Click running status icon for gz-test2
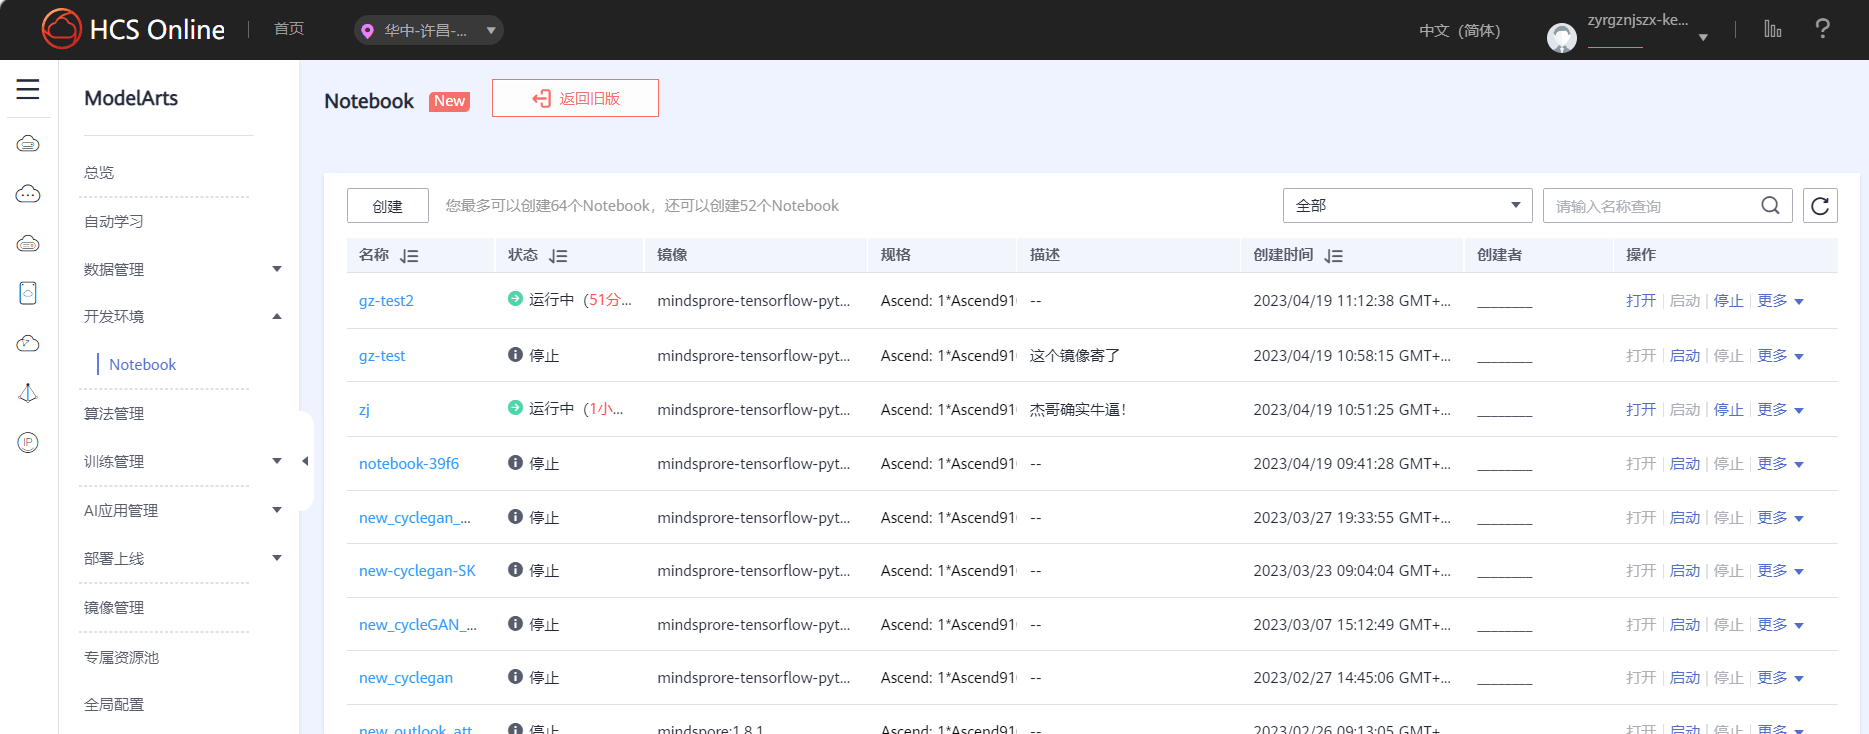 click(515, 299)
